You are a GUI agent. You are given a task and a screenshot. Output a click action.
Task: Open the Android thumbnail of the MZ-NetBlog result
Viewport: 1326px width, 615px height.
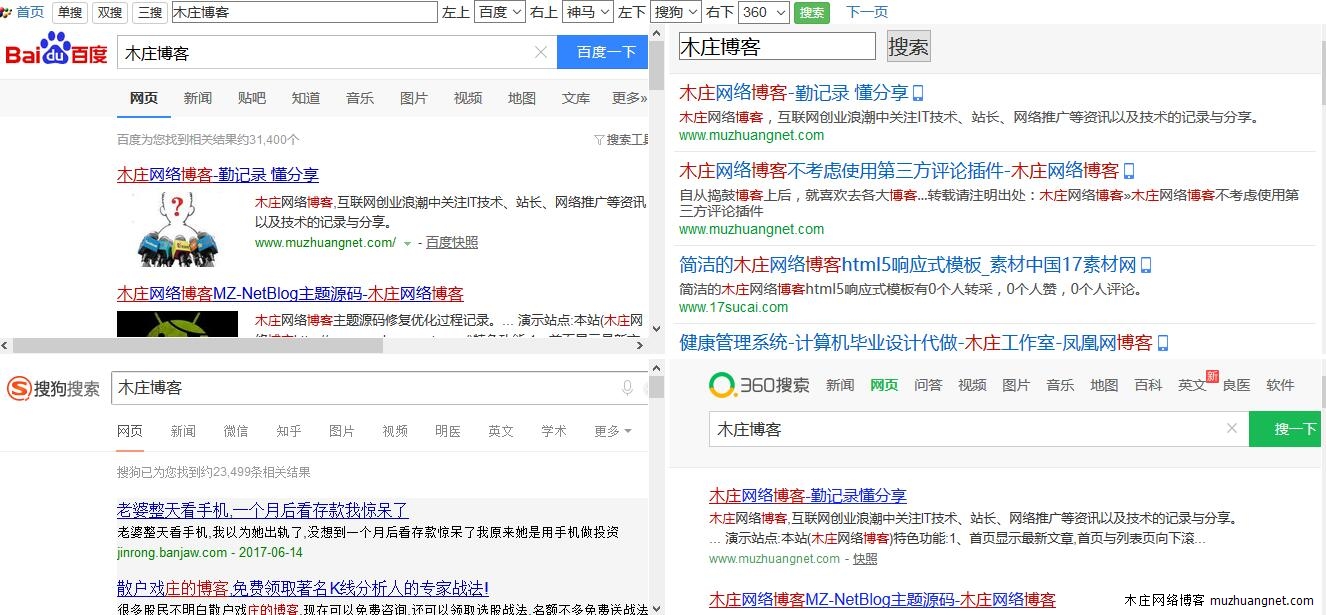coord(177,324)
